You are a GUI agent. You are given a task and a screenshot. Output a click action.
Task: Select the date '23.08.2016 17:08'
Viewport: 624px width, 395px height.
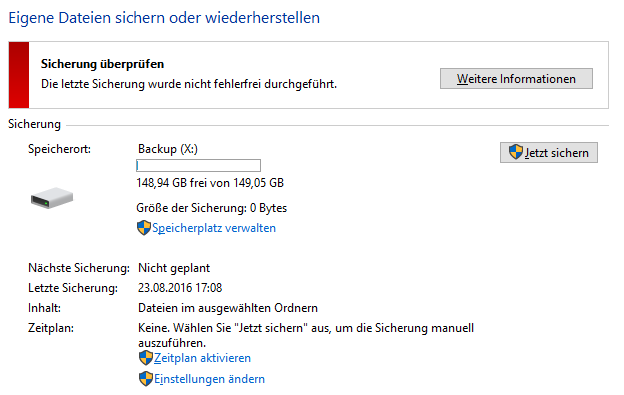click(x=180, y=288)
